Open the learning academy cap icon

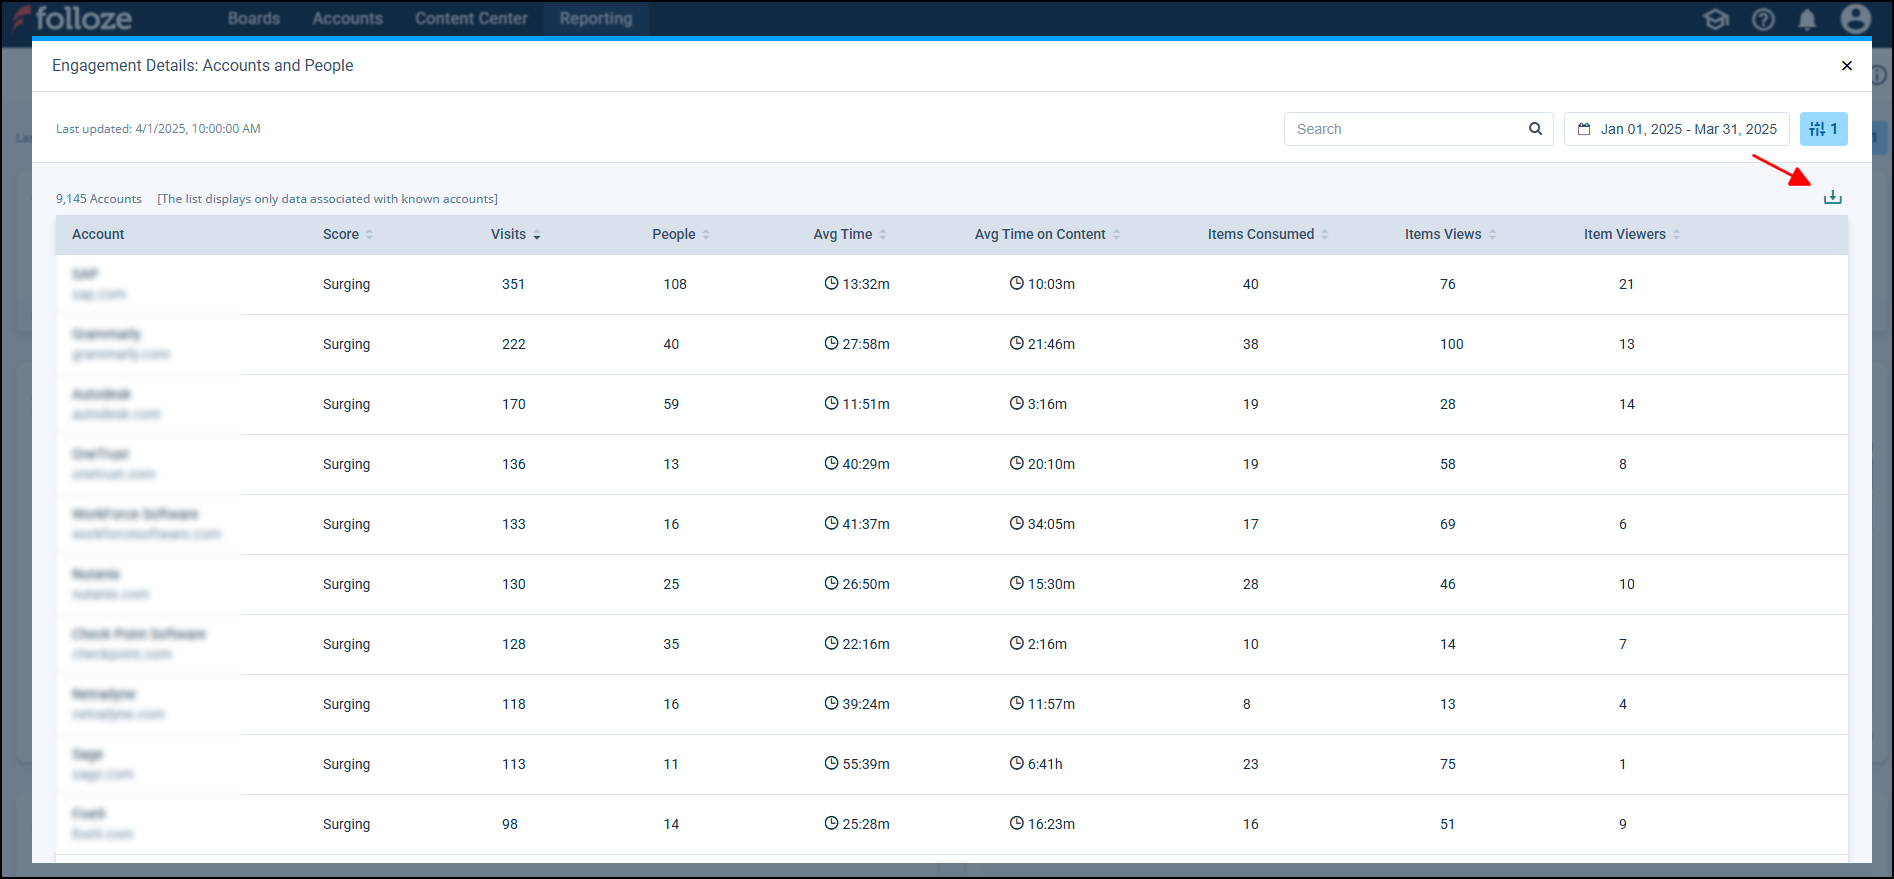(x=1716, y=19)
